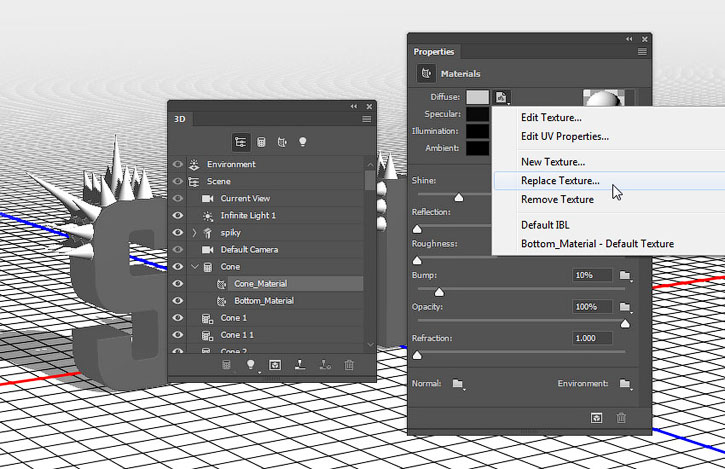Viewport: 725px width, 469px height.
Task: Filter 3D panel by lights
Action: coord(302,142)
